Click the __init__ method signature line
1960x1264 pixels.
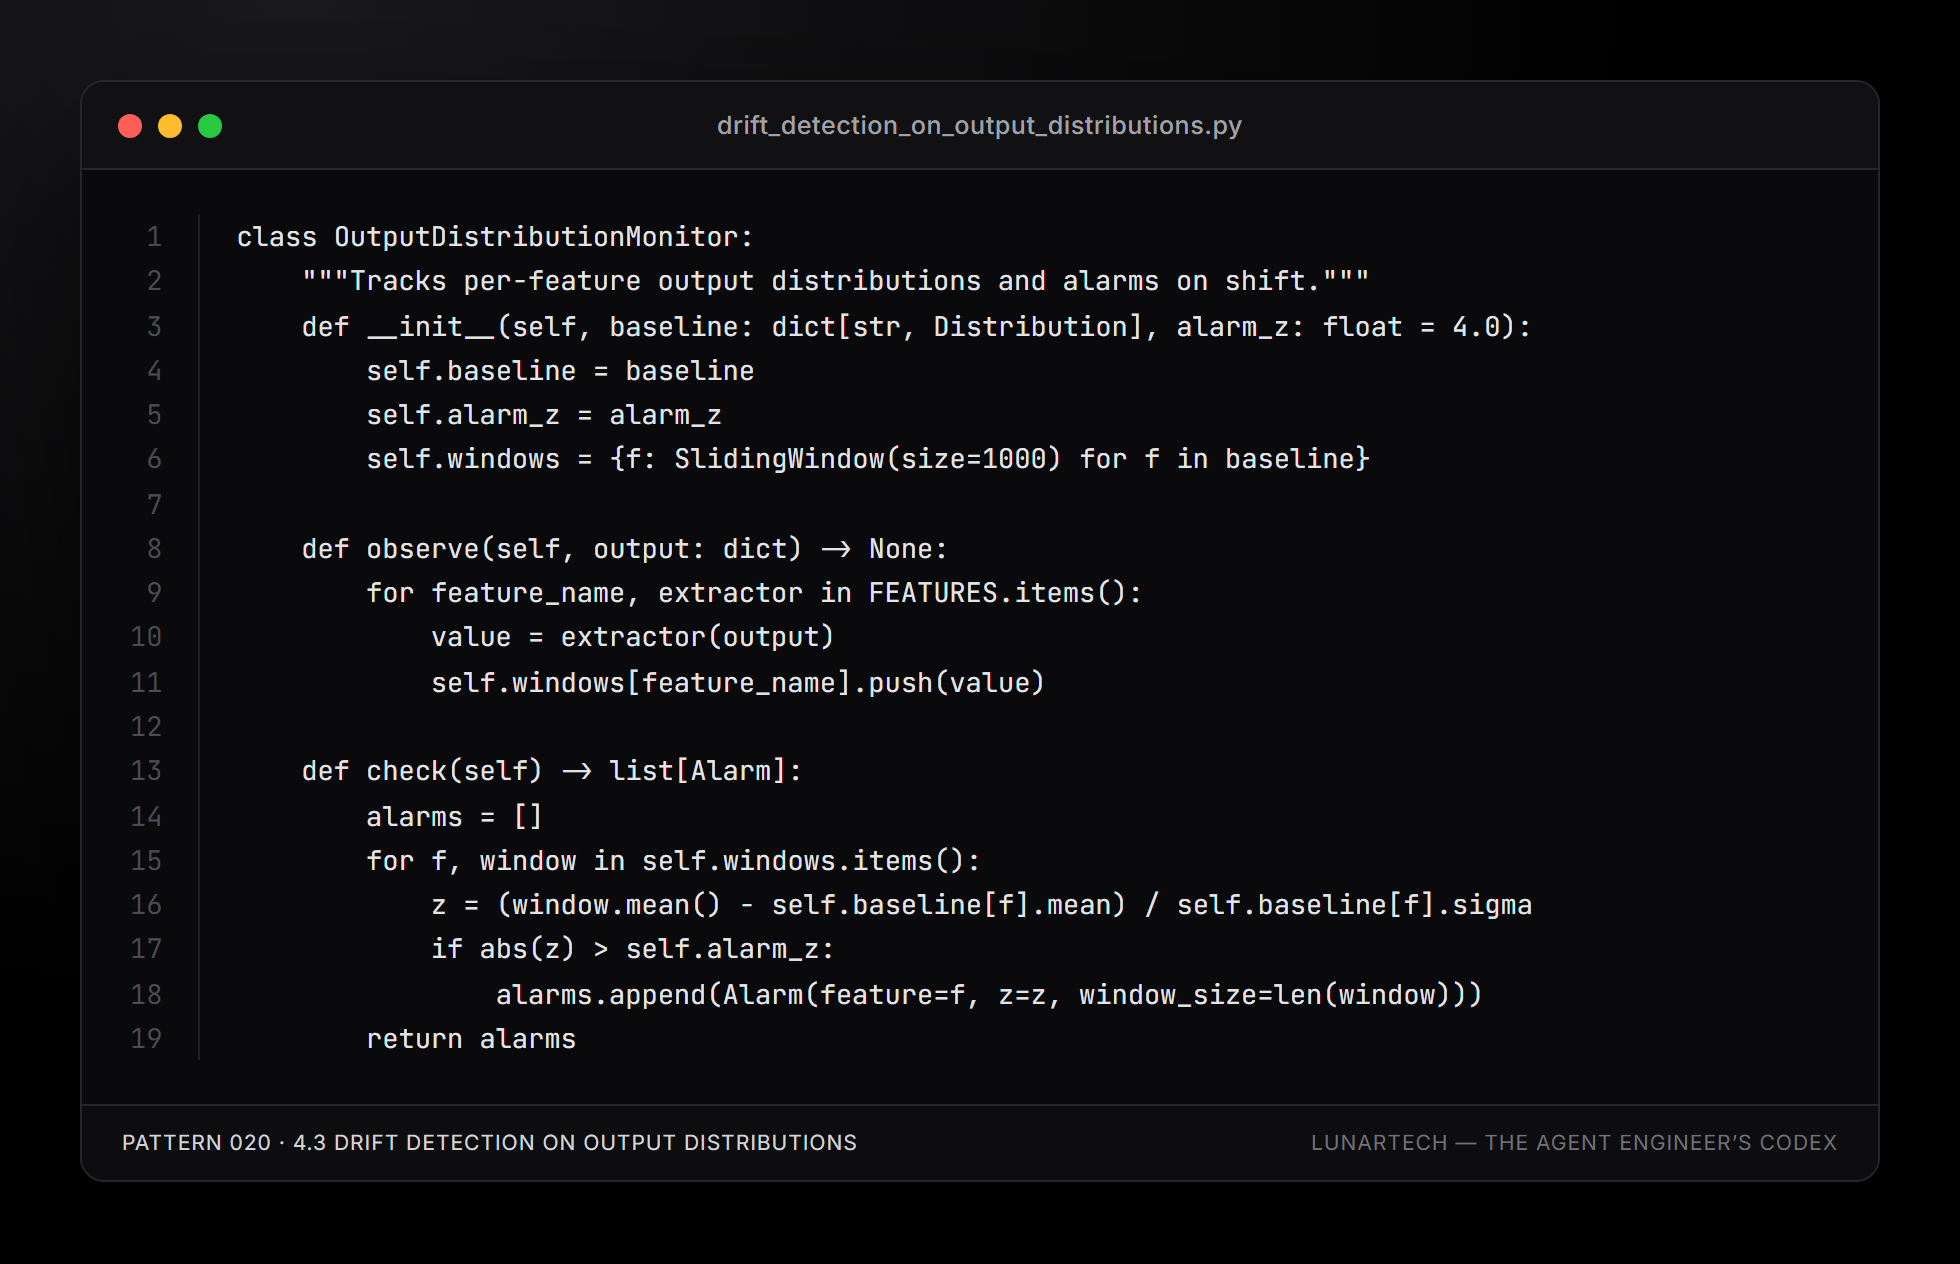coord(916,327)
